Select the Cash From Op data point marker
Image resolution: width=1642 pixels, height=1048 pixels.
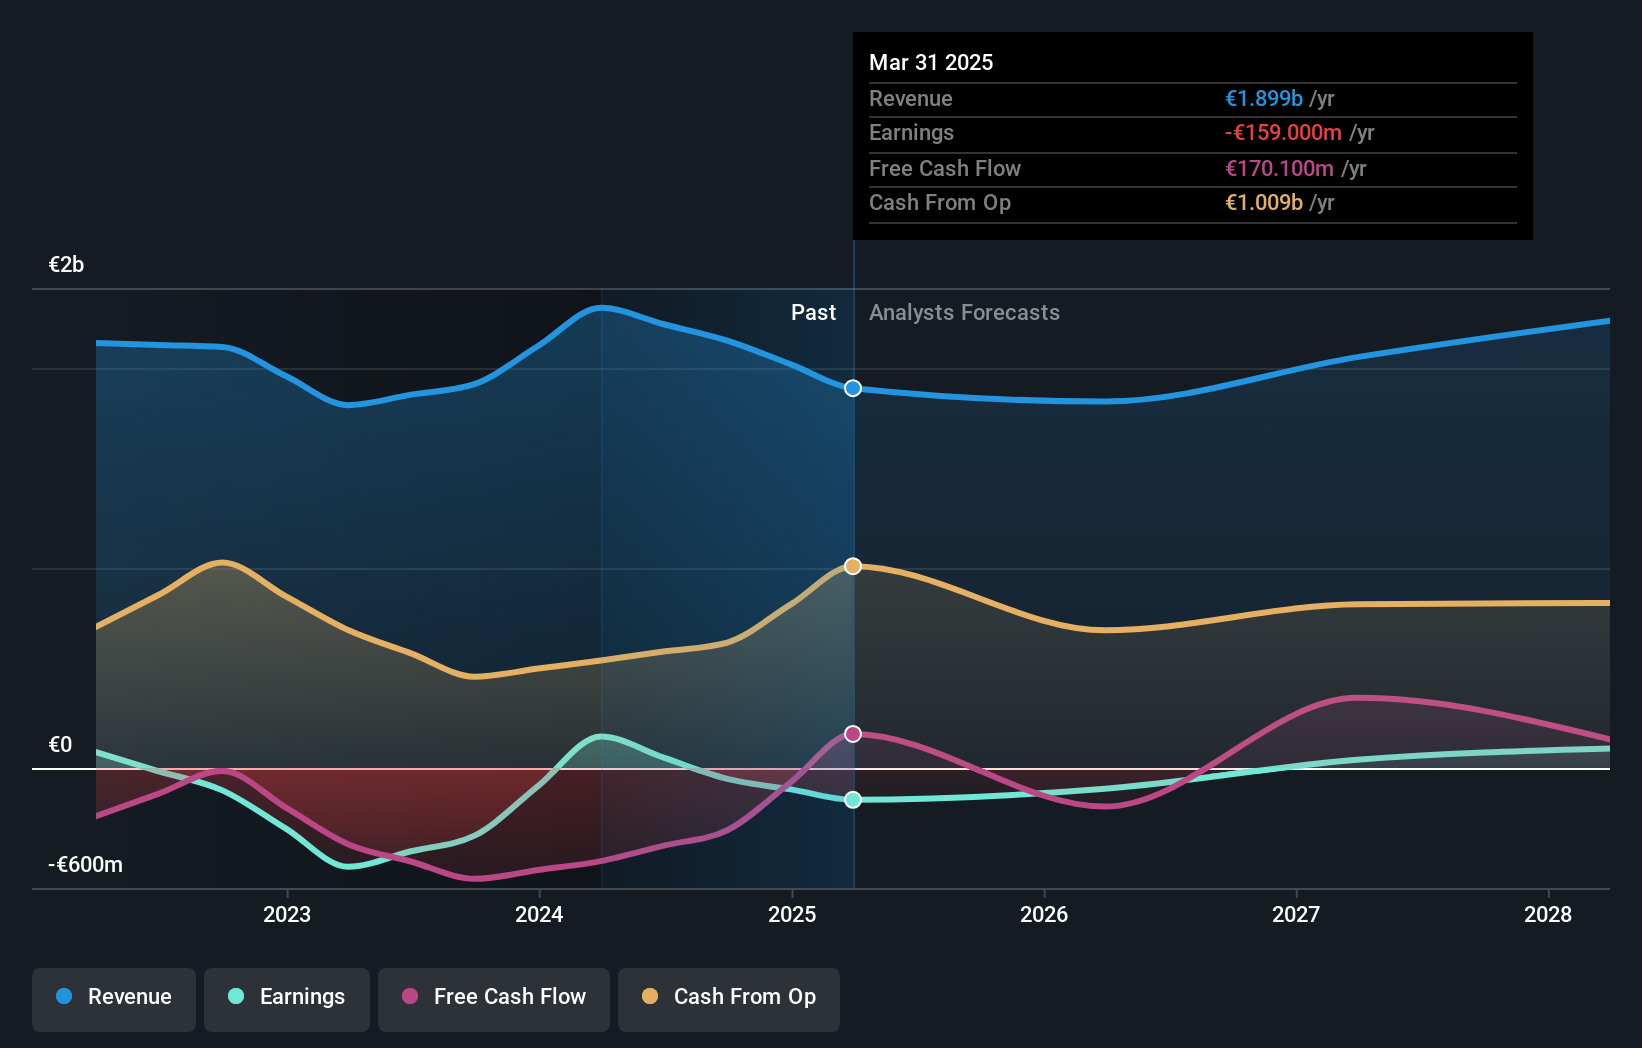852,566
